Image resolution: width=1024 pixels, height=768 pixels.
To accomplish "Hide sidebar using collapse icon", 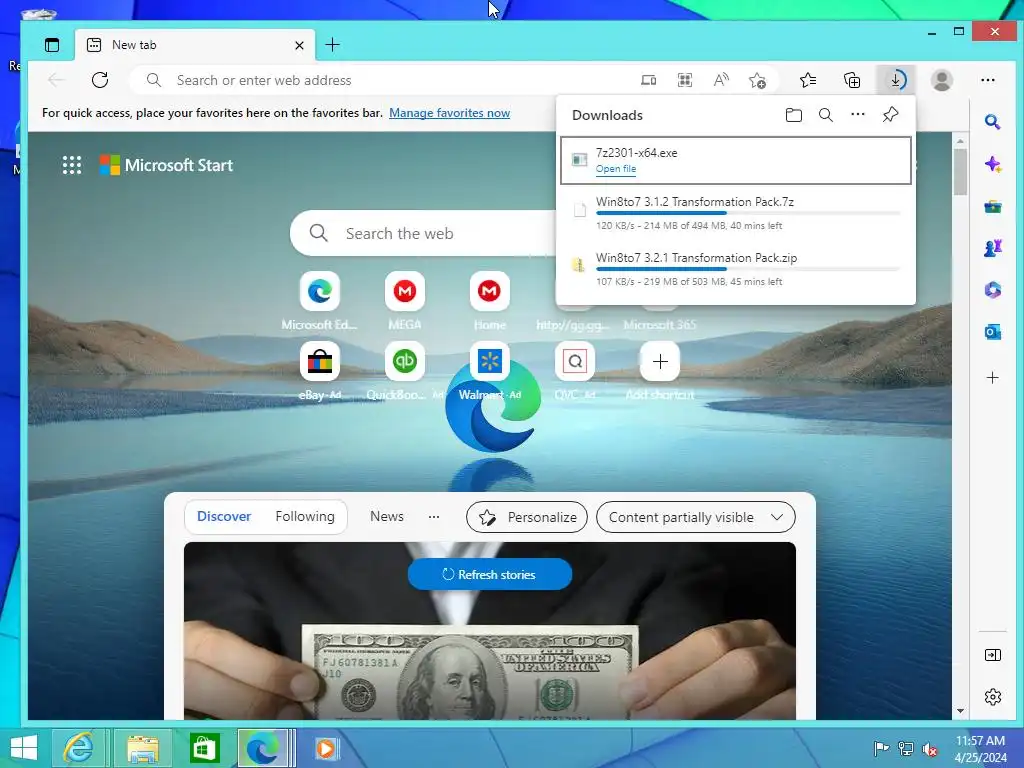I will pyautogui.click(x=993, y=655).
